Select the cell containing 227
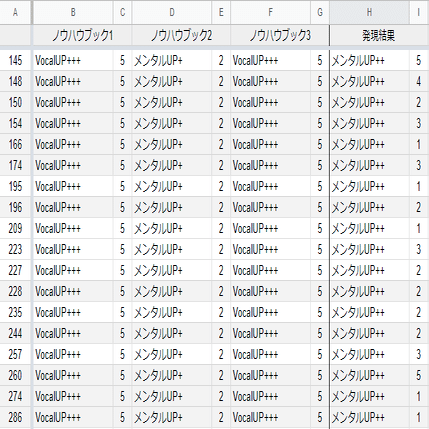Screen dimensions: 429x429 tap(15, 270)
